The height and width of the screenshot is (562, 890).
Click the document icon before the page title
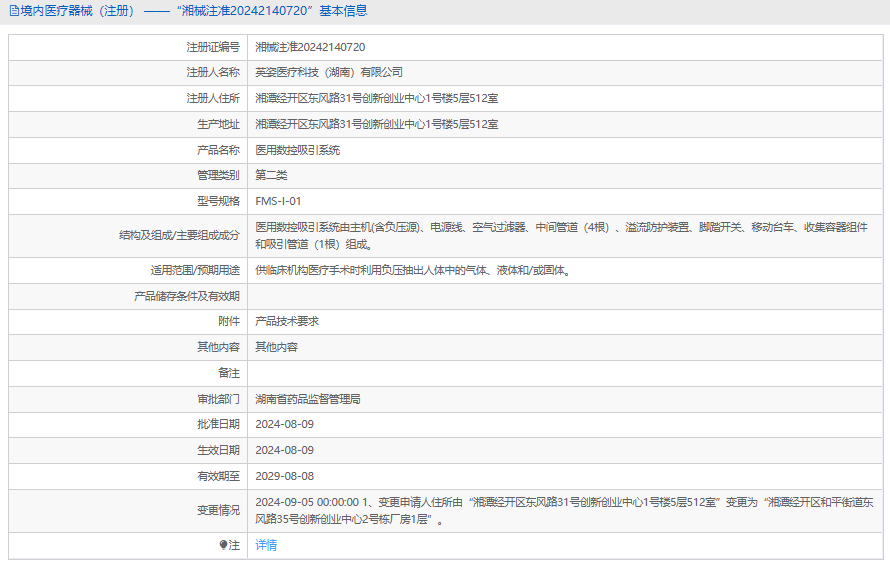[14, 11]
